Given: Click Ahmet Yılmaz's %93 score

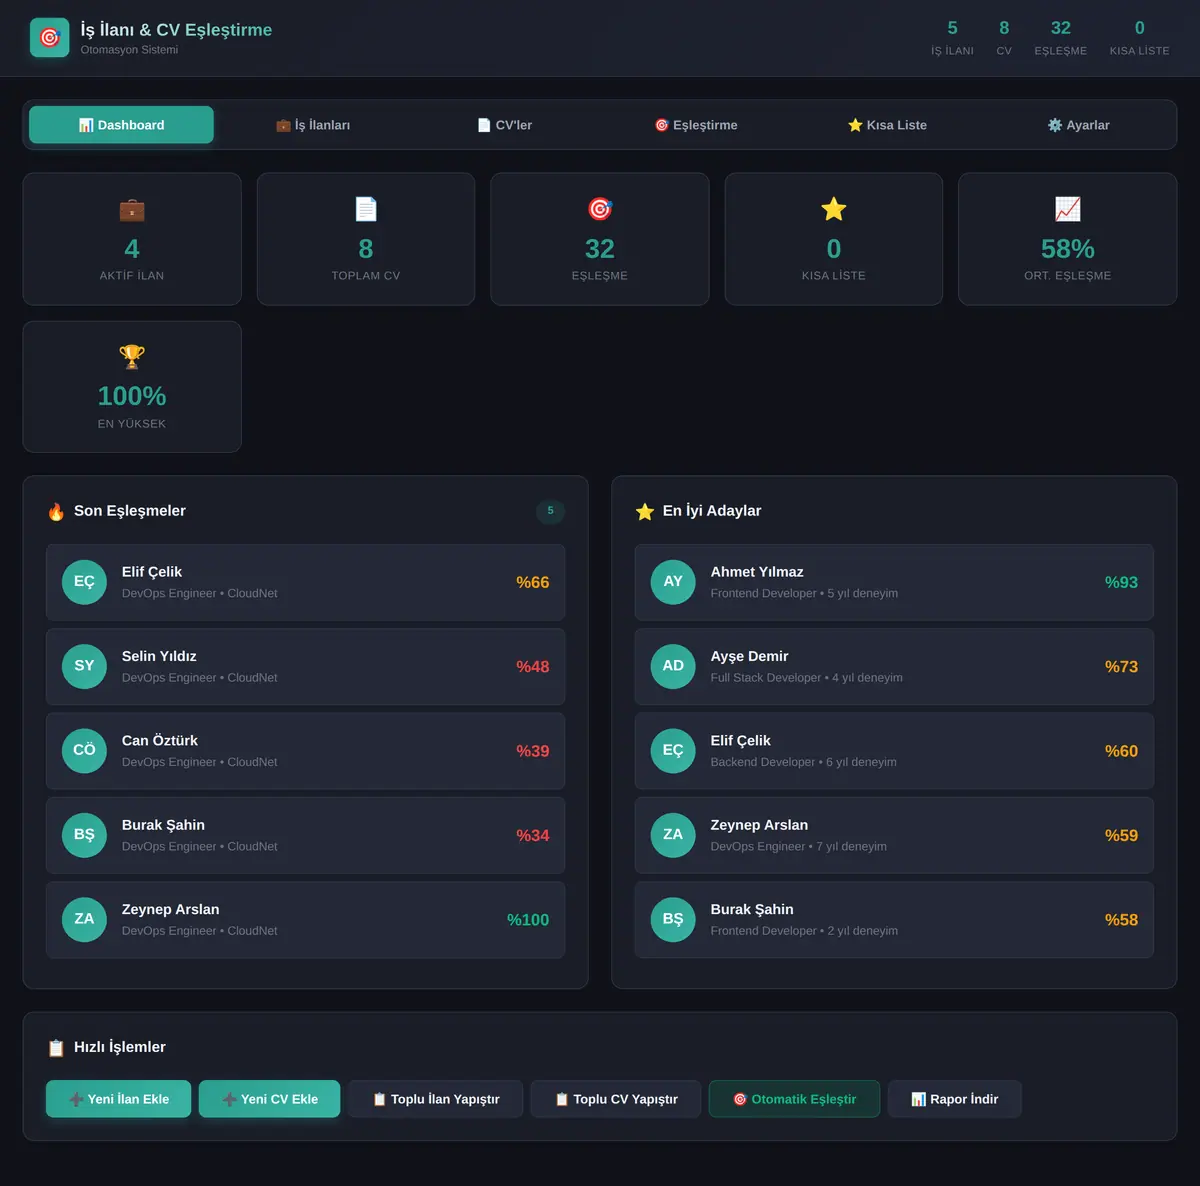Looking at the screenshot, I should pos(1121,582).
